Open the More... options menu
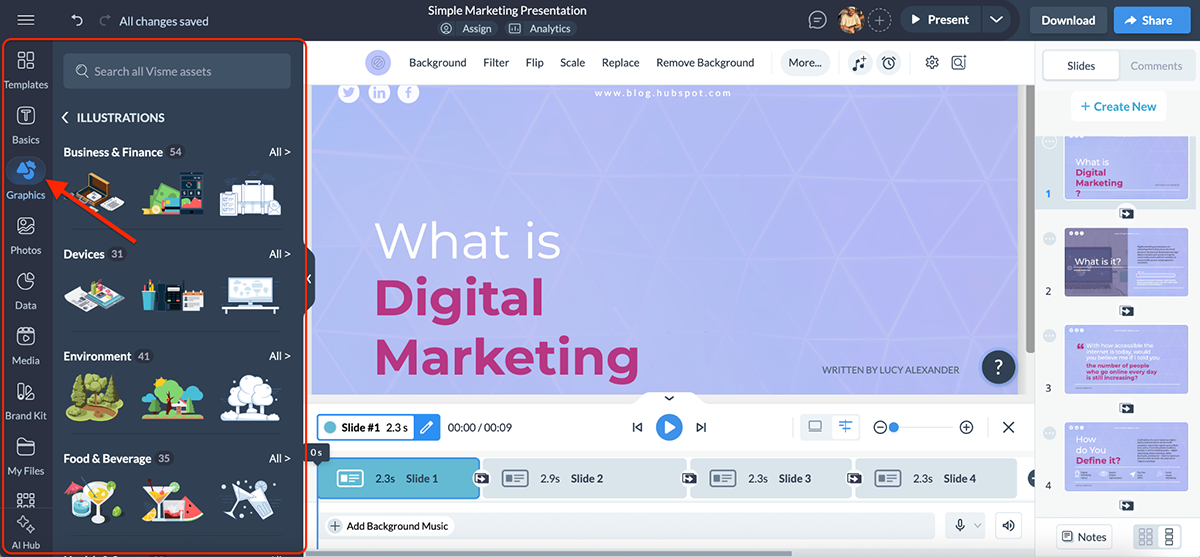Screen dimensions: 1200x557 pyautogui.click(x=804, y=63)
